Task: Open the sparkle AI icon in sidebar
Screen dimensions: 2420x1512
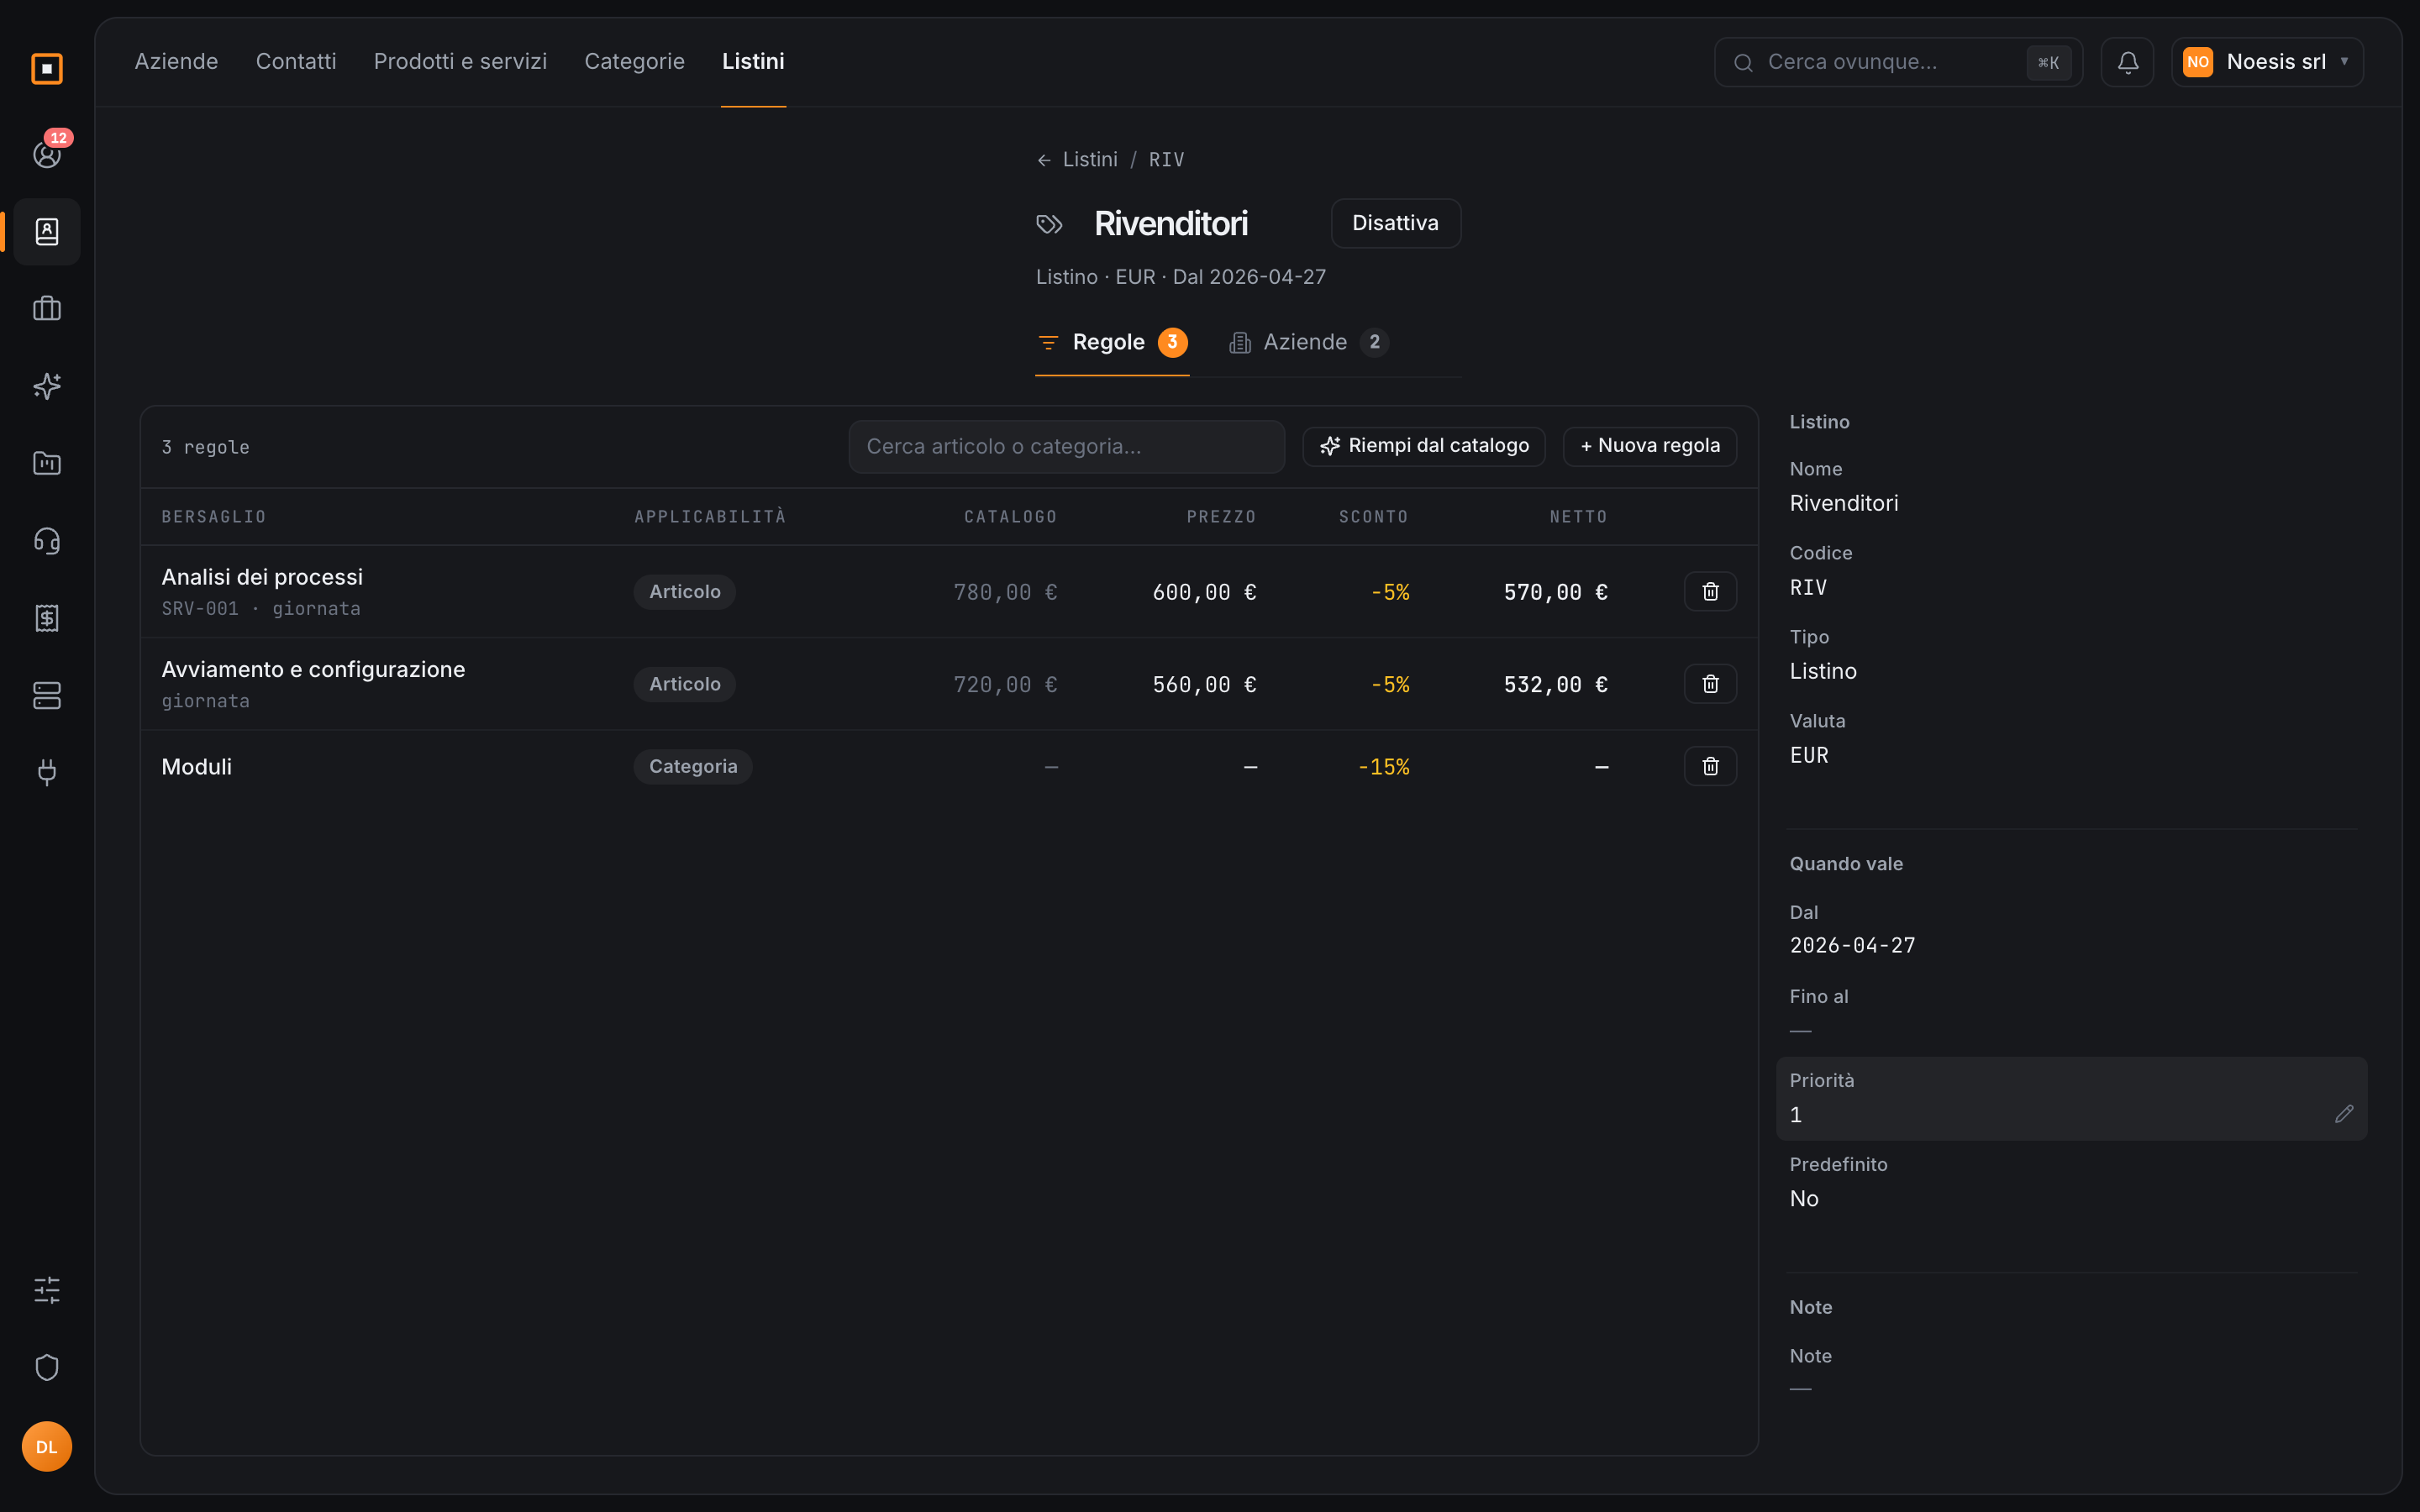Action: click(x=47, y=386)
